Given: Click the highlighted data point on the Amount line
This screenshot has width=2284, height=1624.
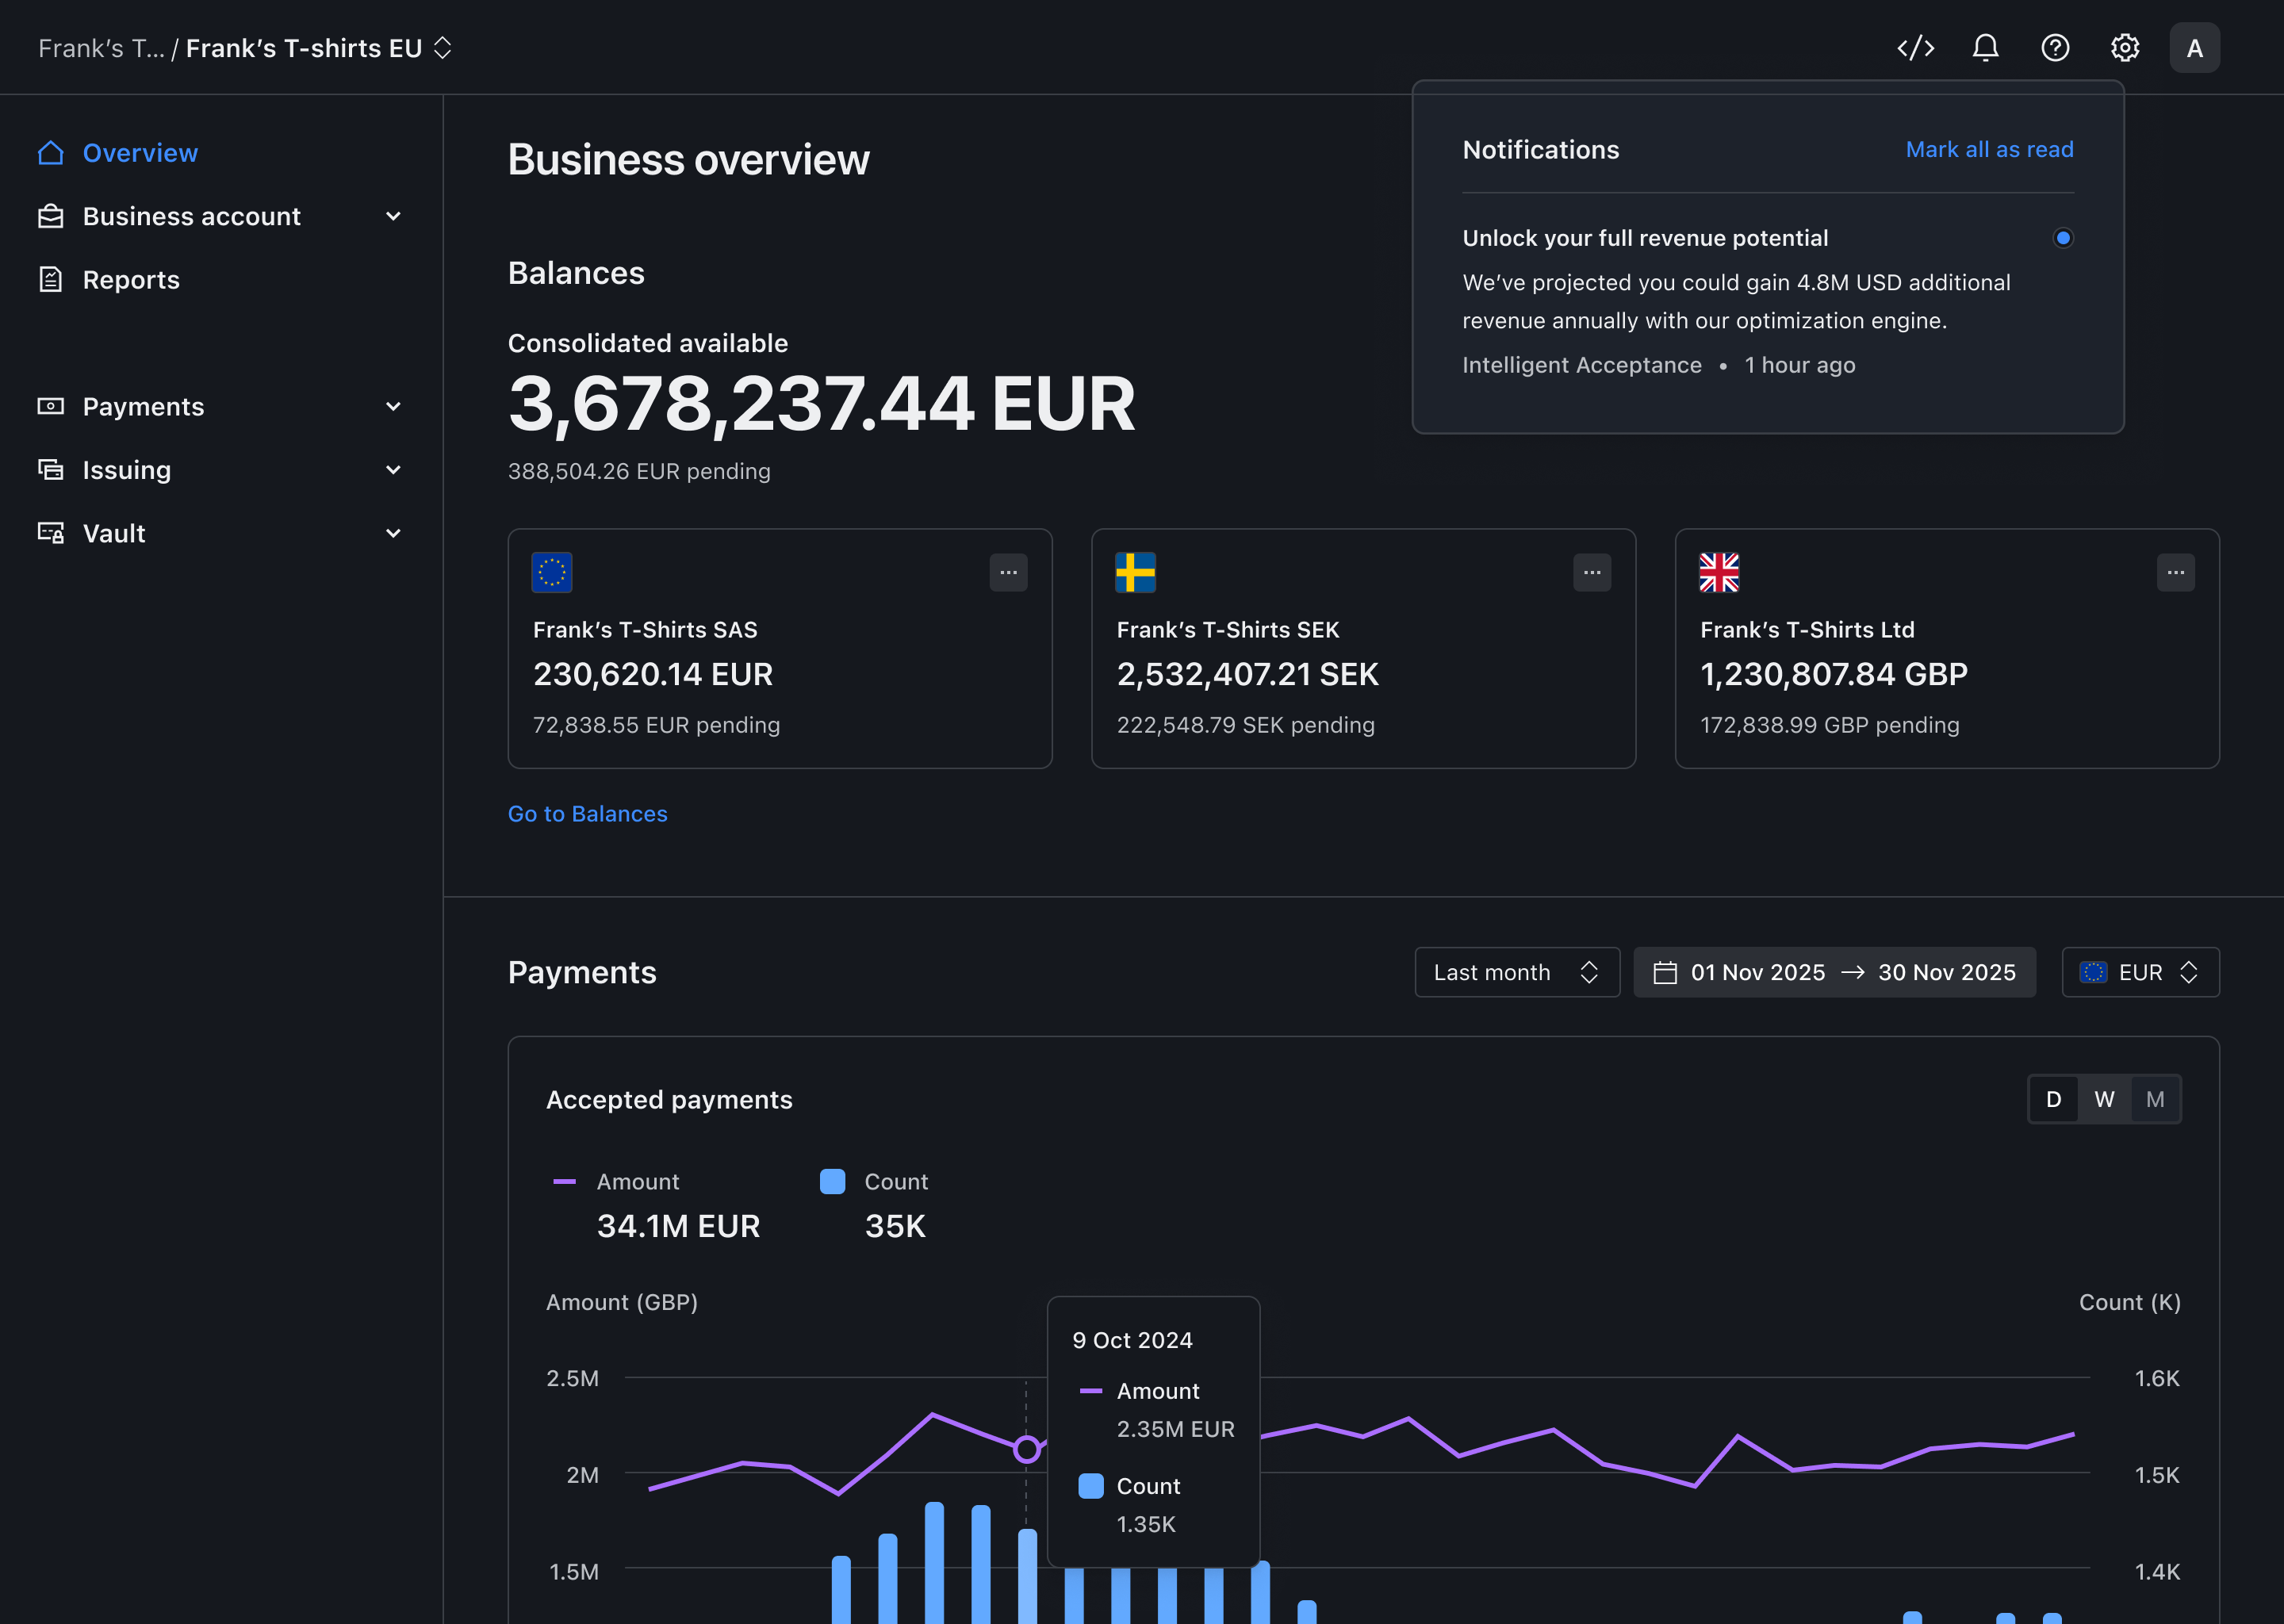Looking at the screenshot, I should click(1026, 1449).
